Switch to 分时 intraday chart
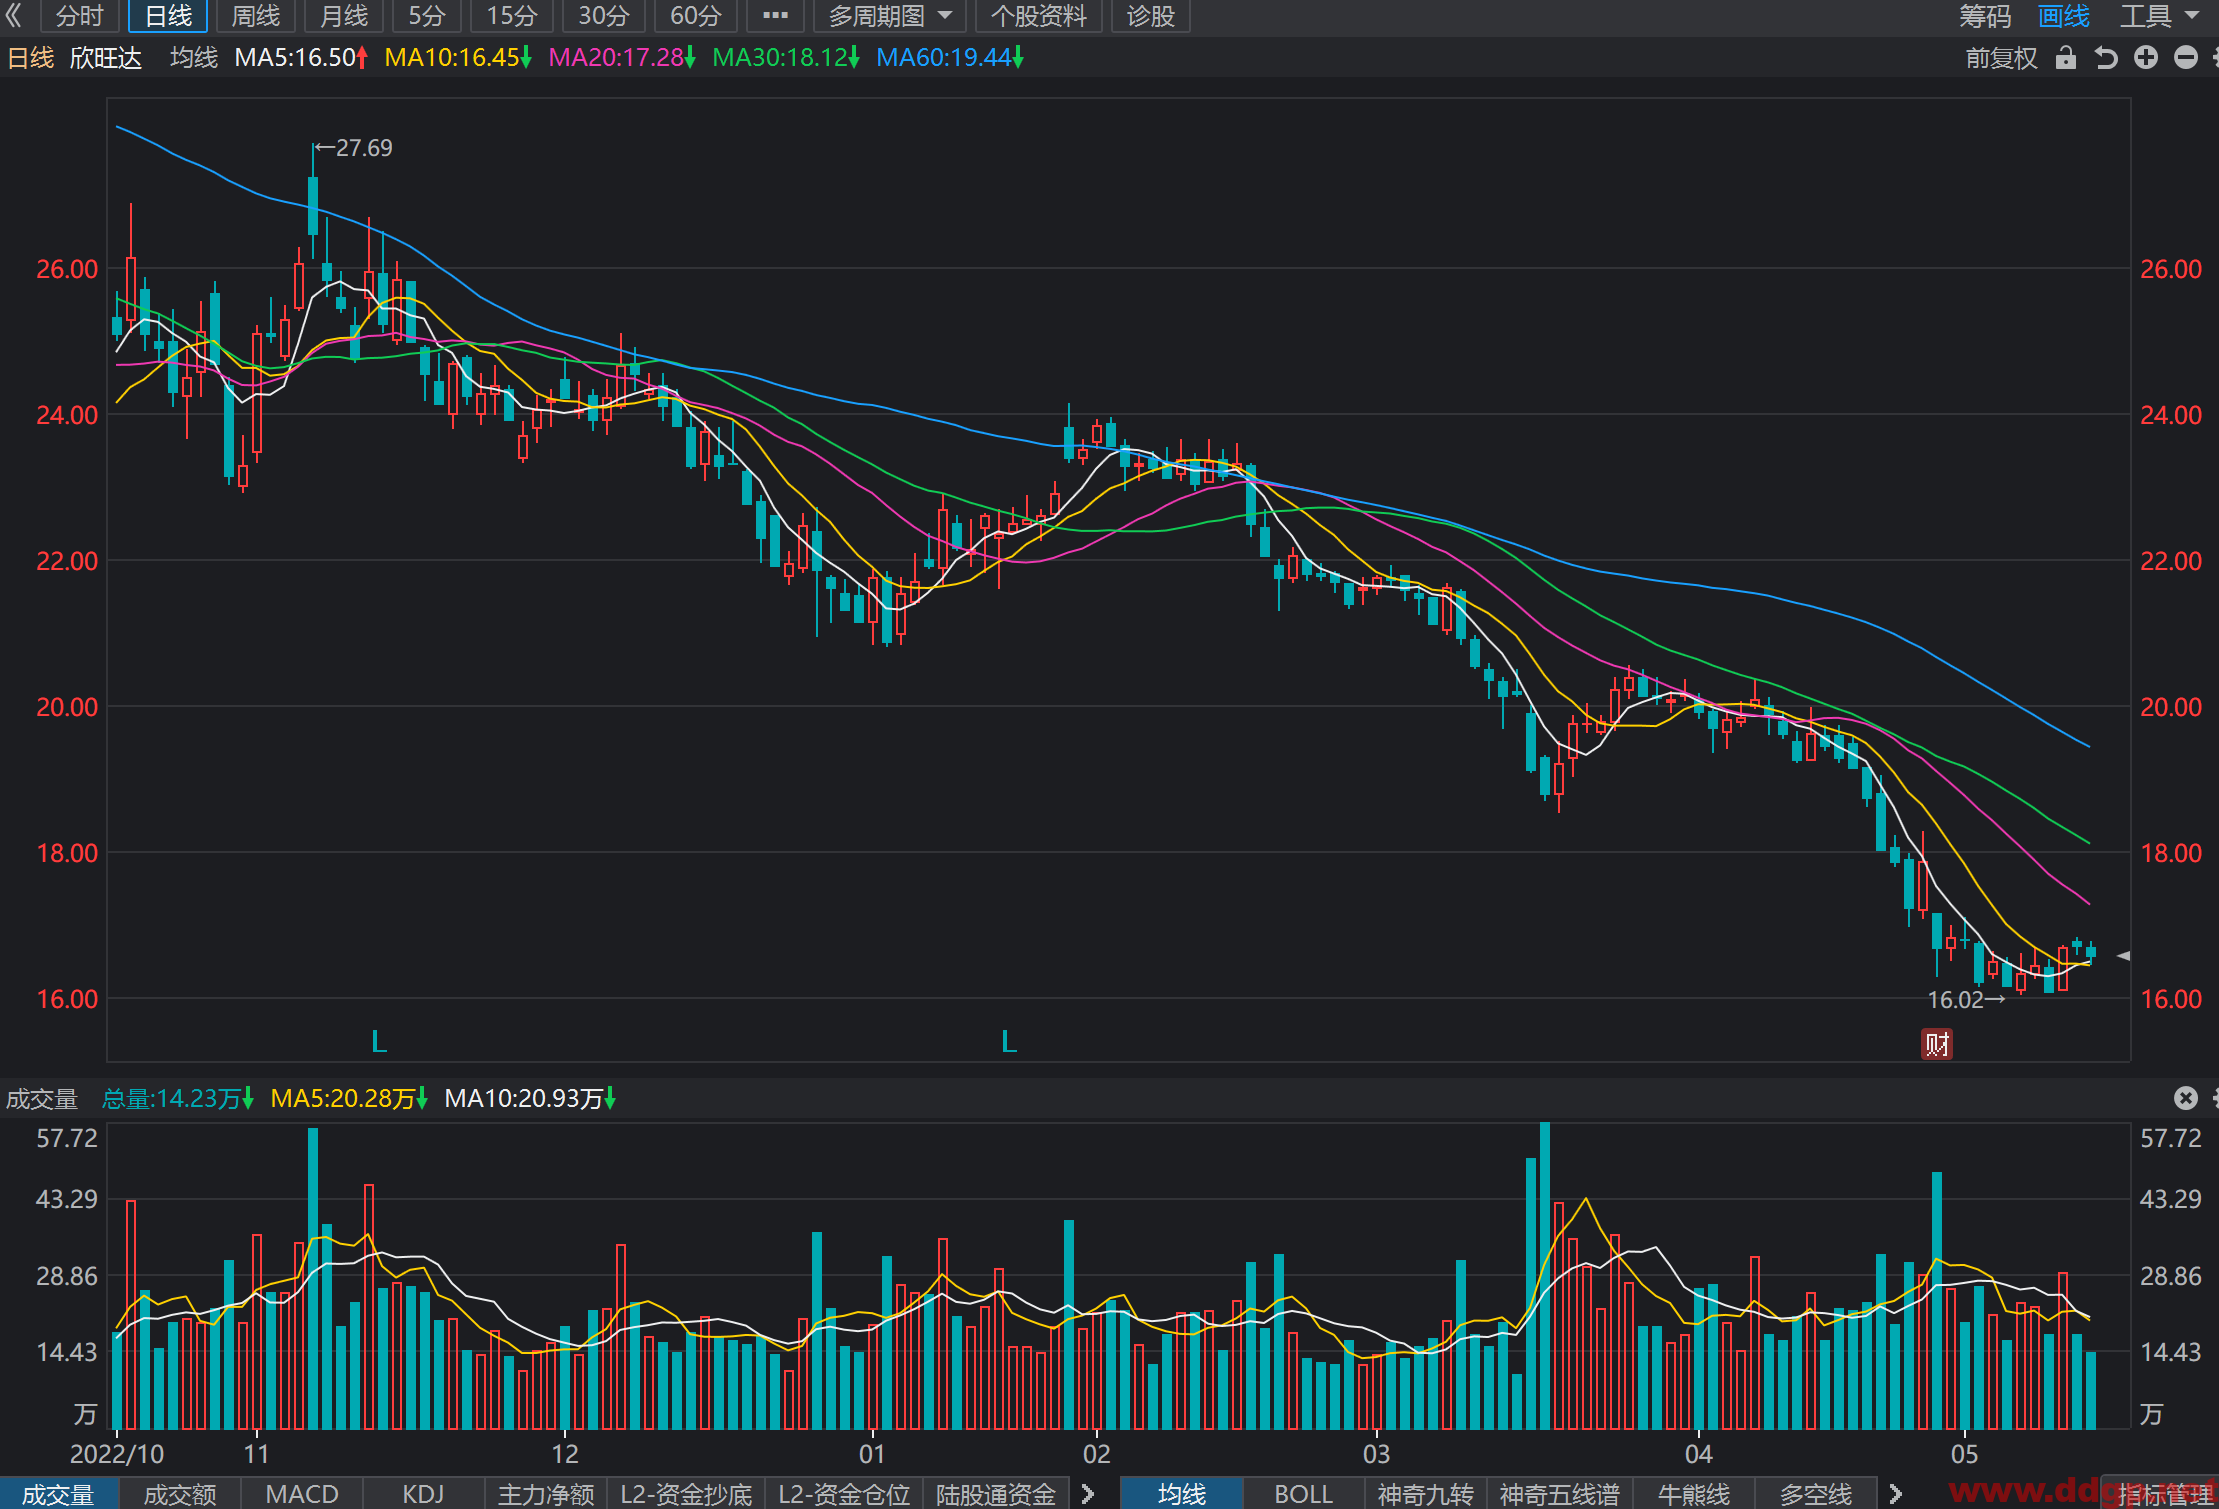Image resolution: width=2219 pixels, height=1509 pixels. tap(79, 16)
